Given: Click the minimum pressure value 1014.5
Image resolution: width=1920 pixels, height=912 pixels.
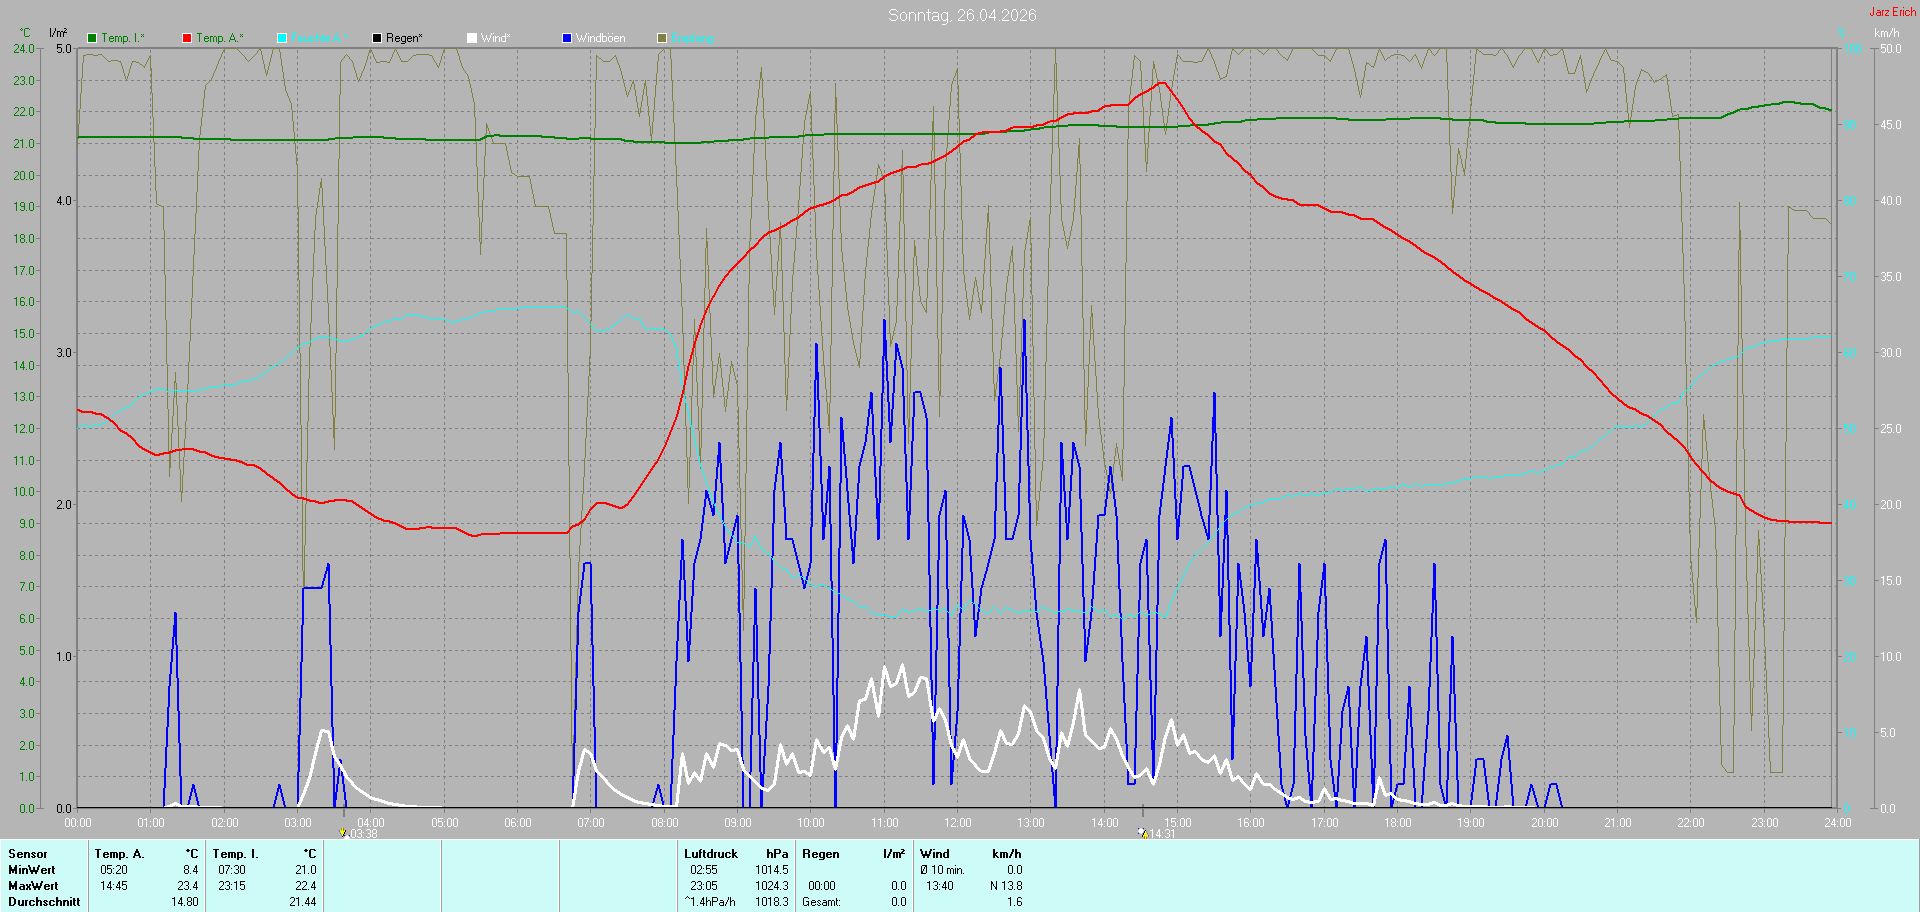Looking at the screenshot, I should (772, 870).
